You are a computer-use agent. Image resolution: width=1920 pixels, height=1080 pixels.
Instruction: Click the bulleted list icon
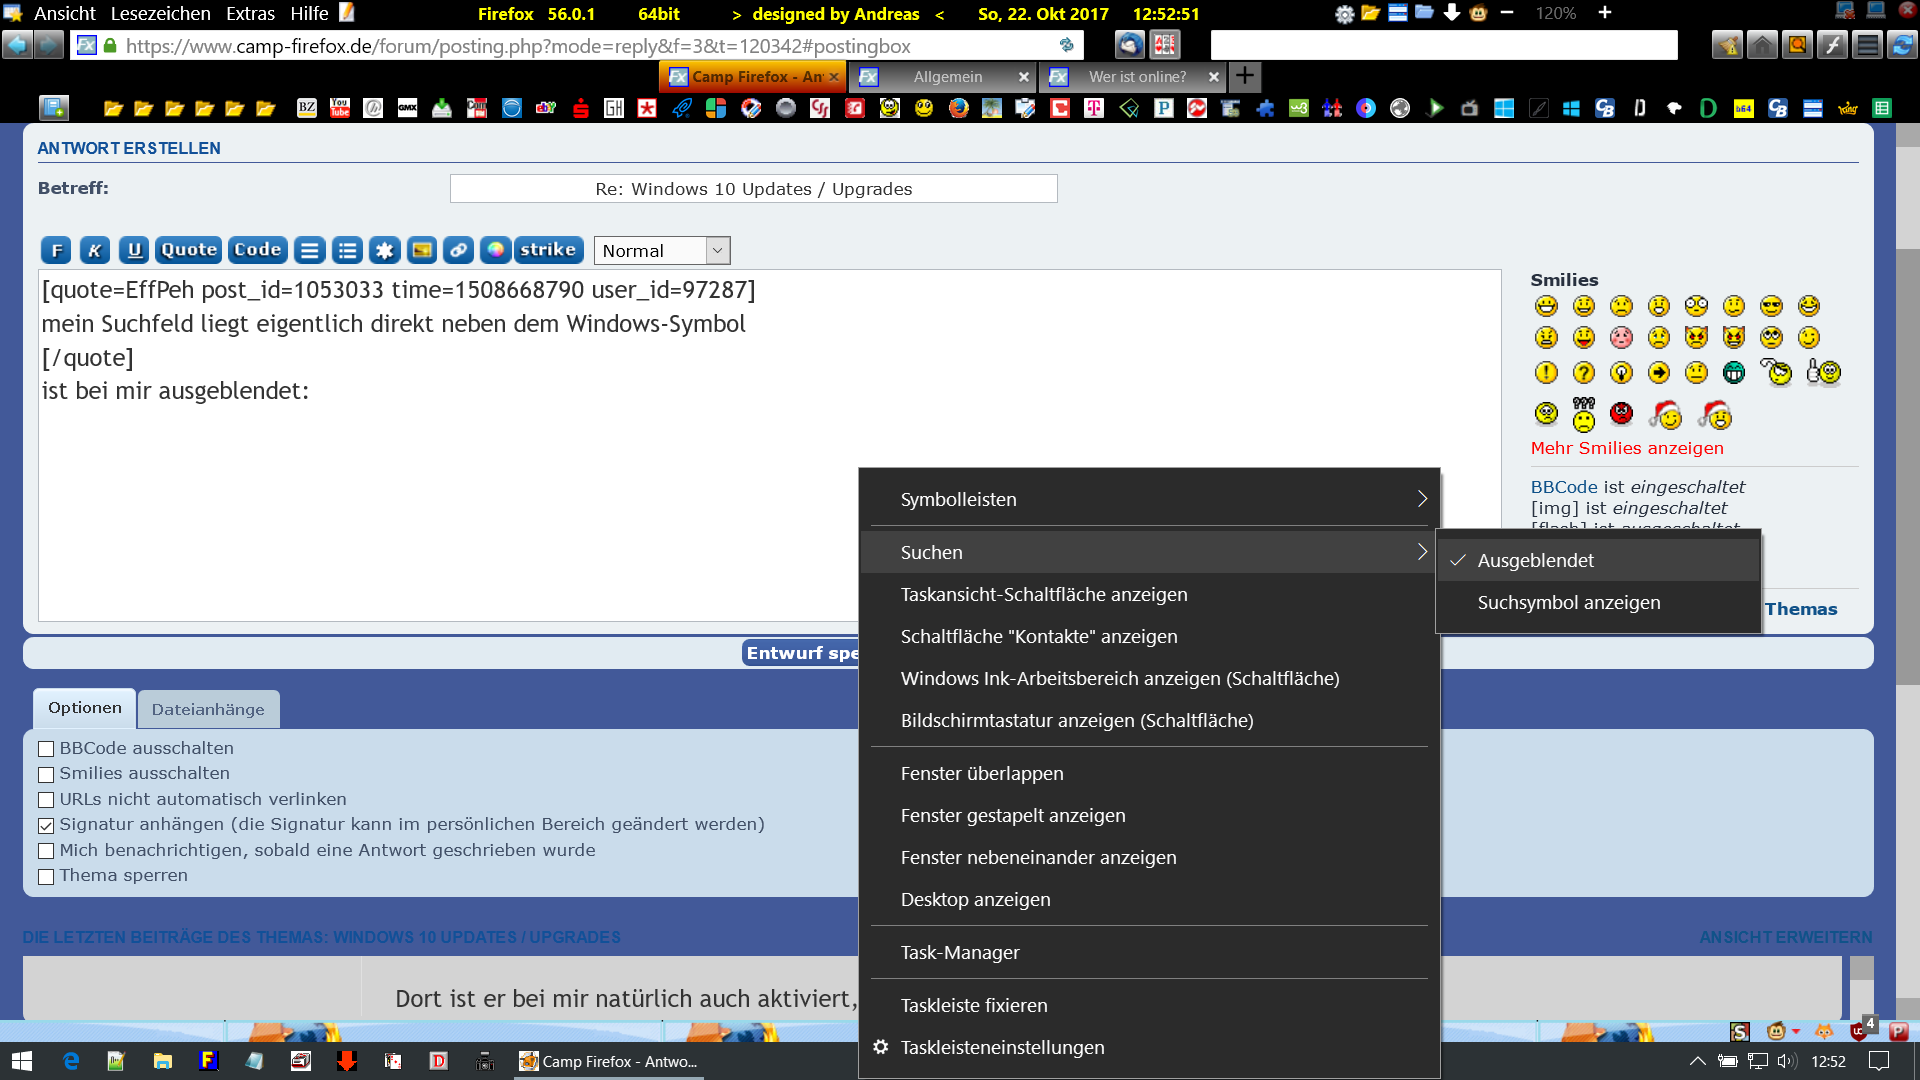[347, 251]
